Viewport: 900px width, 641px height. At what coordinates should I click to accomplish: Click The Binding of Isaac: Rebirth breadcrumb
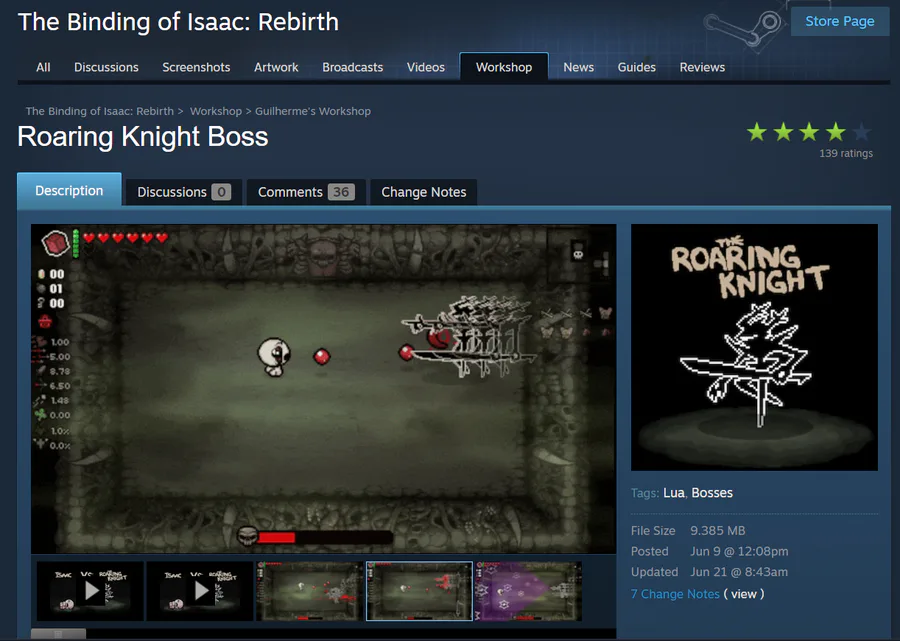(99, 111)
